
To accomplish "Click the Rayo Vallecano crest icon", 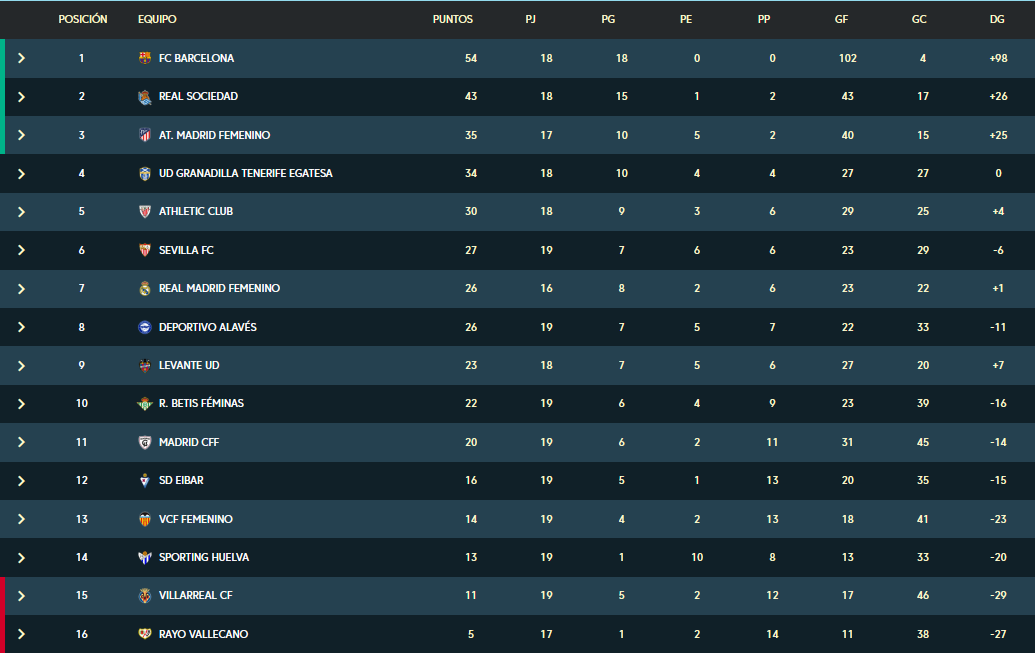I will (145, 634).
